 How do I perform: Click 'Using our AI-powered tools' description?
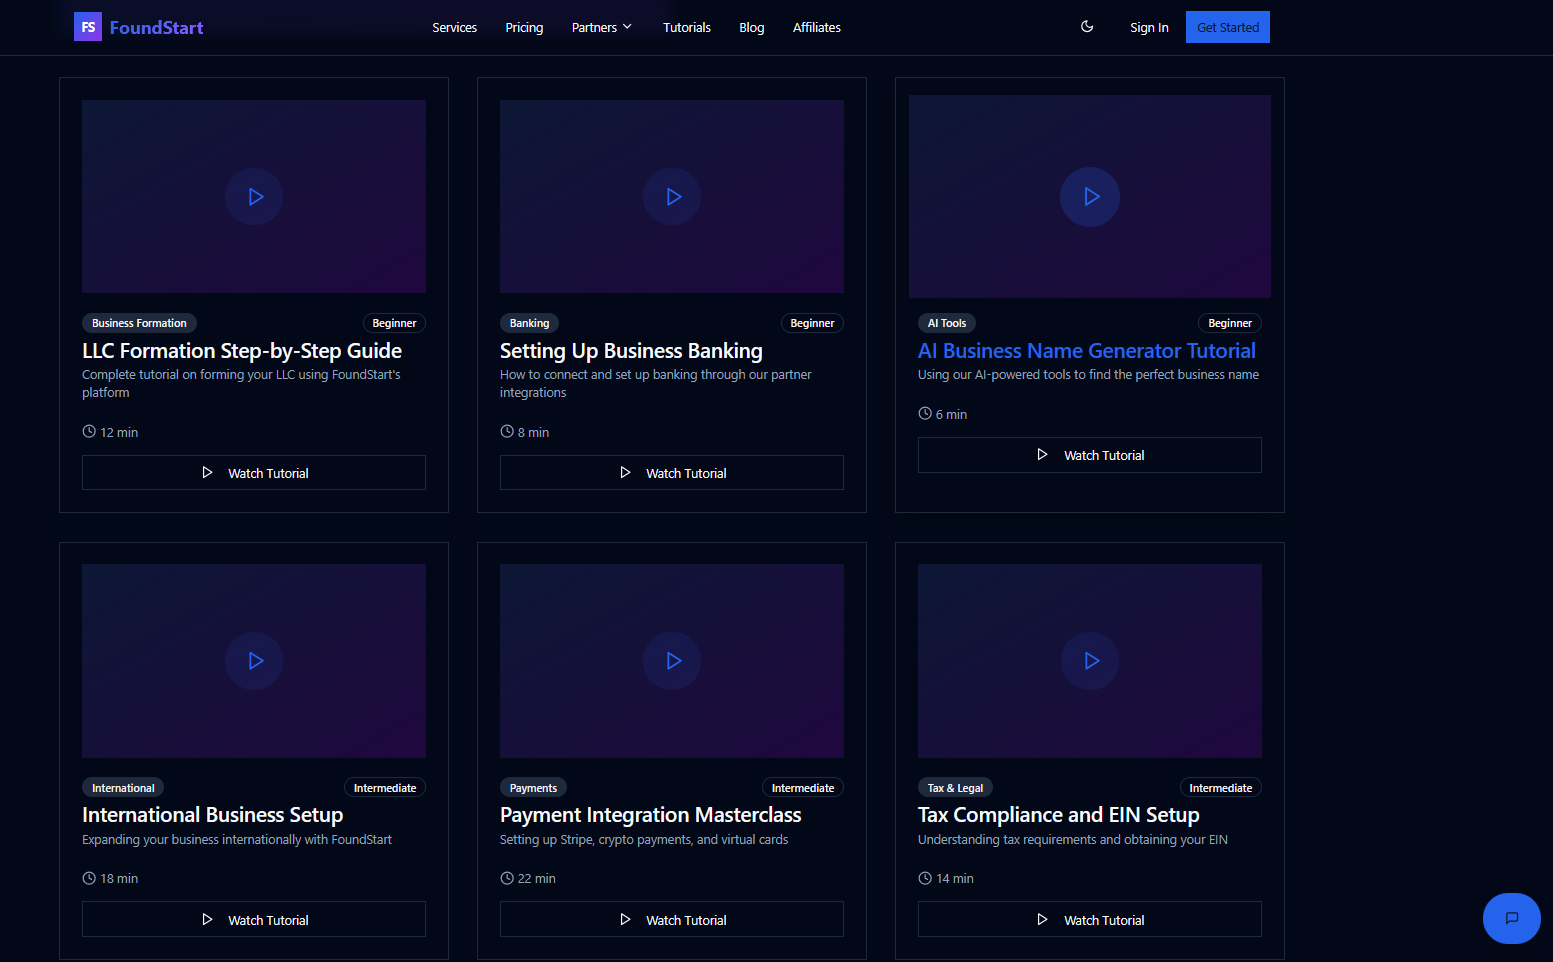(x=1088, y=375)
